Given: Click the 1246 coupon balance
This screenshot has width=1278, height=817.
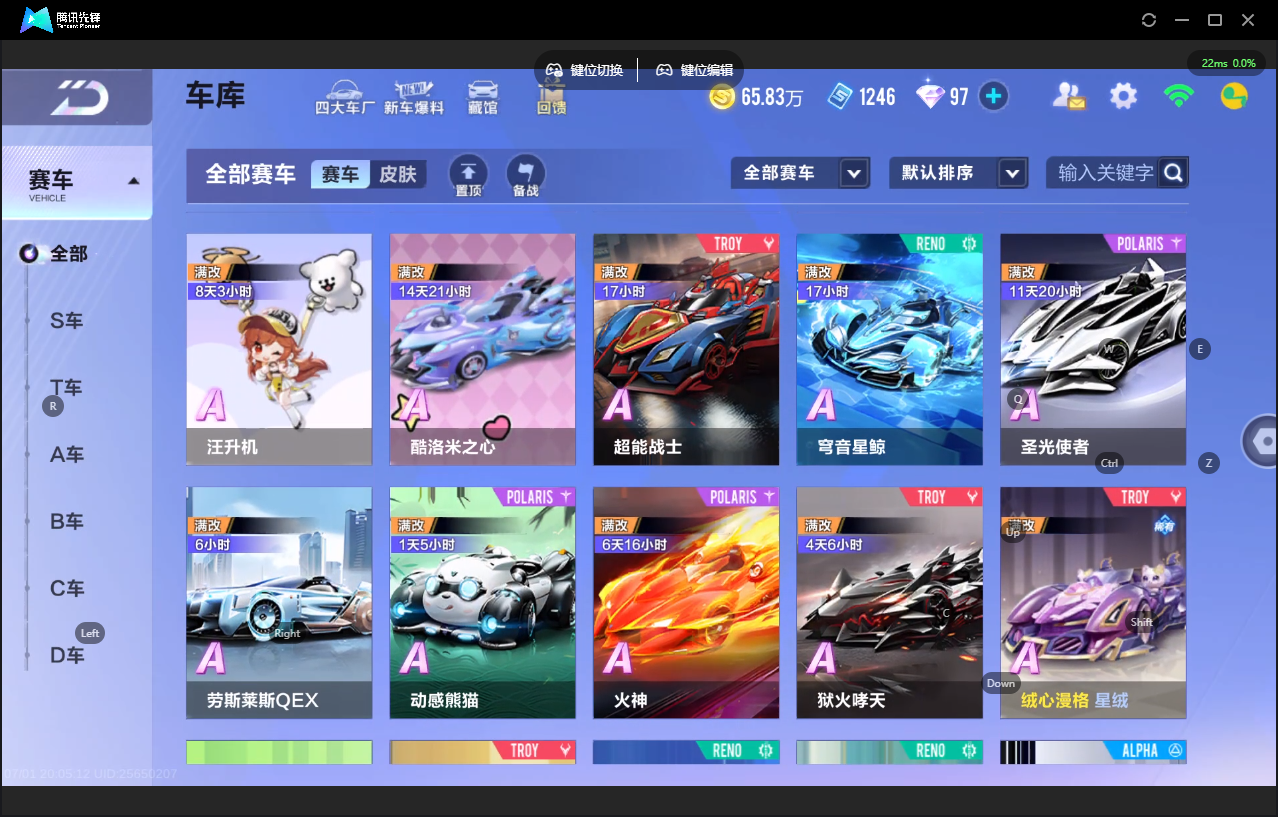Looking at the screenshot, I should 877,97.
